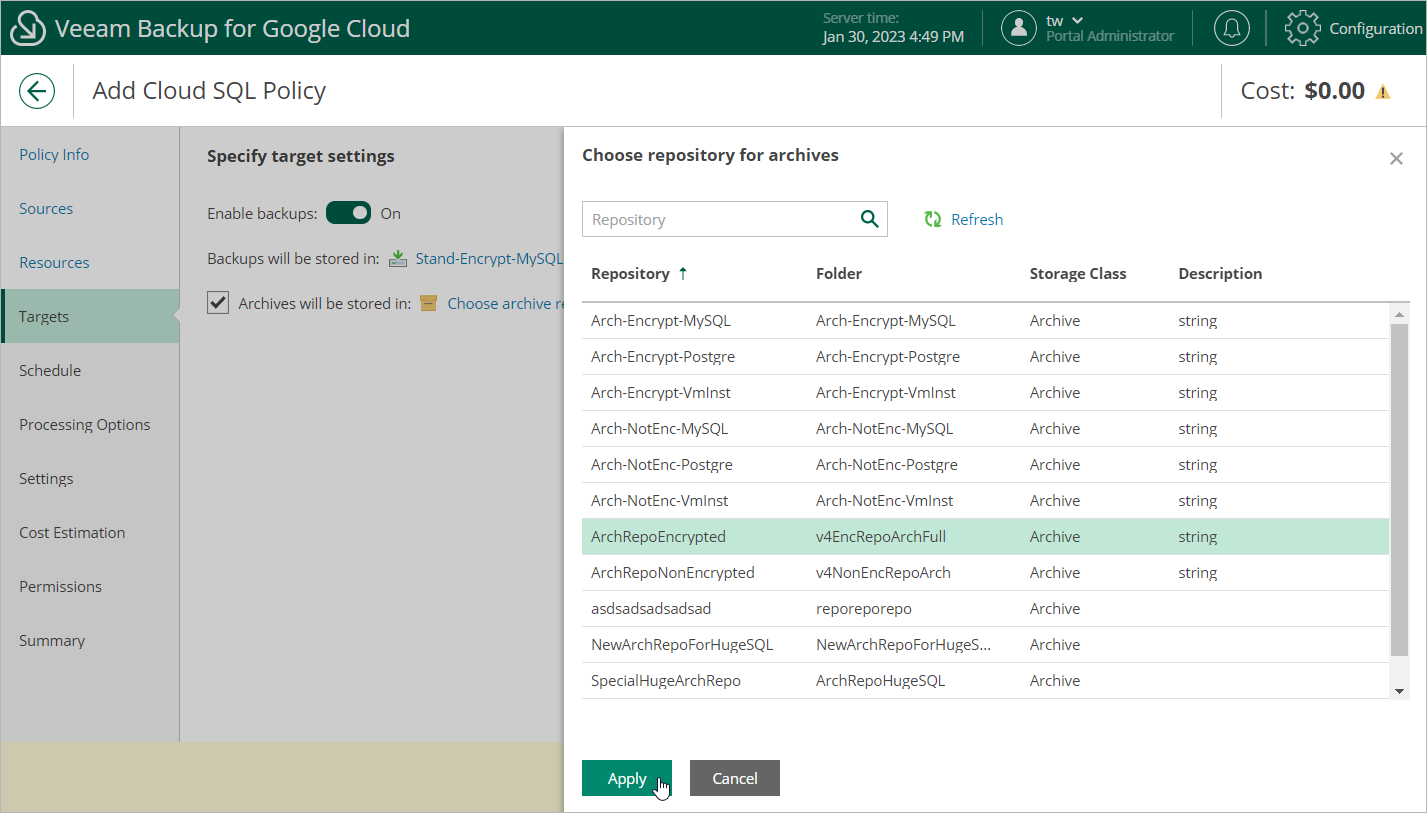
Task: Close the Choose repository dialog
Action: click(1396, 159)
